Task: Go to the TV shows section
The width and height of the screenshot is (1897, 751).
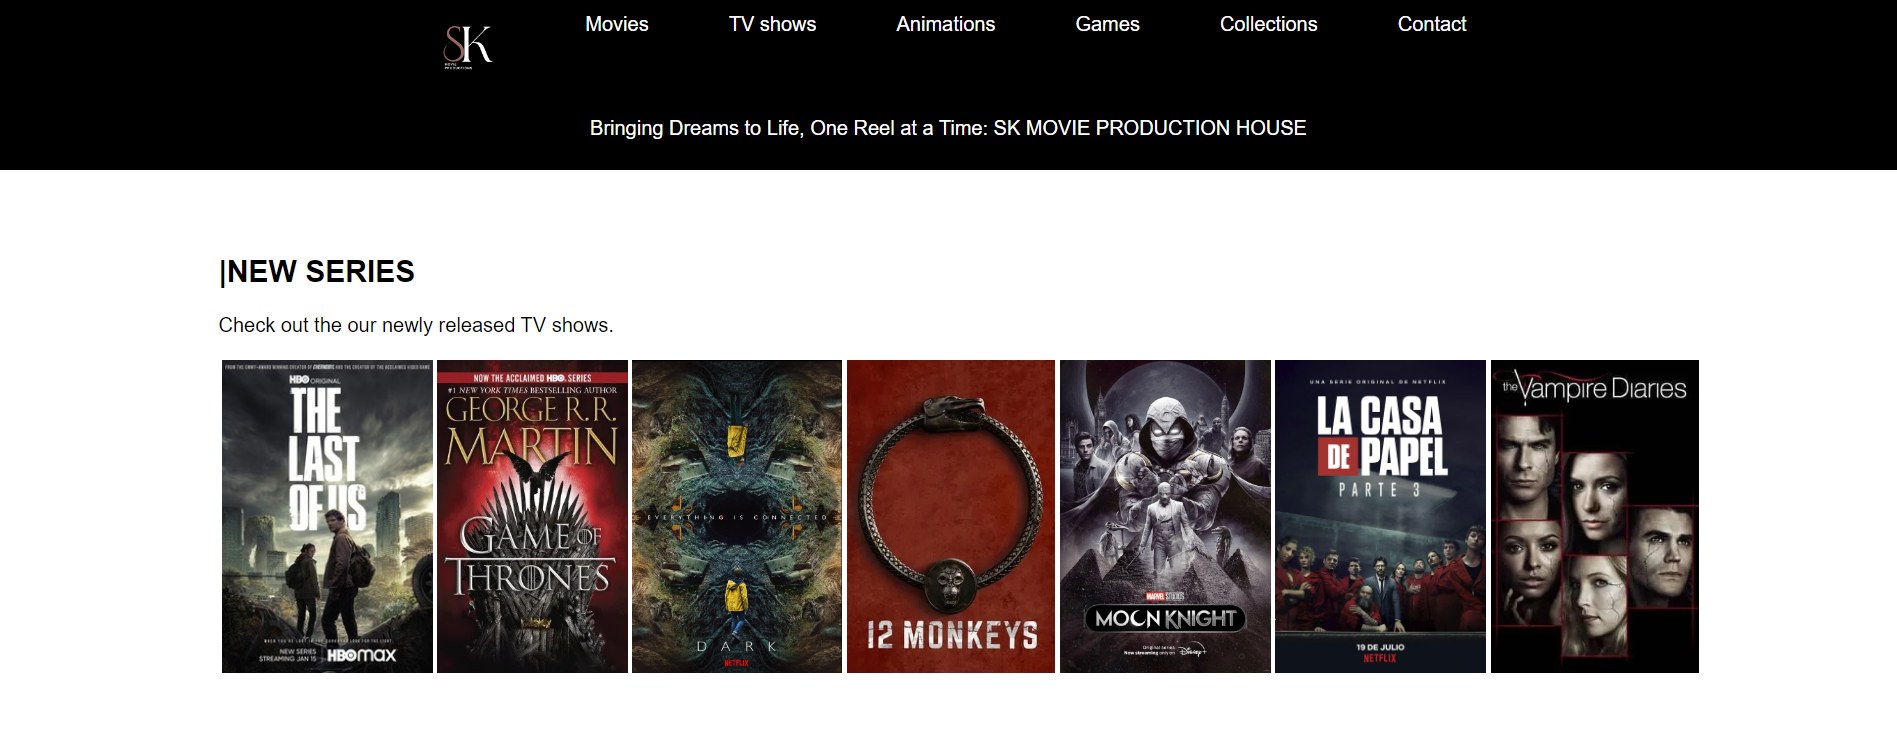Action: pos(772,24)
